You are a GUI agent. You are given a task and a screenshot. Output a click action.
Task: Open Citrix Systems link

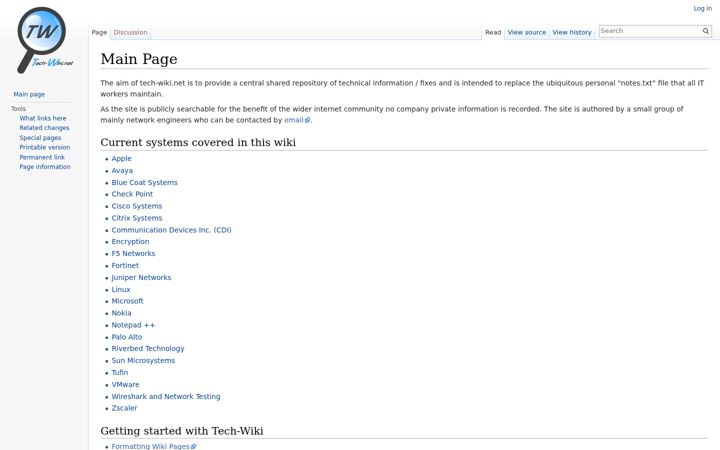click(x=136, y=218)
